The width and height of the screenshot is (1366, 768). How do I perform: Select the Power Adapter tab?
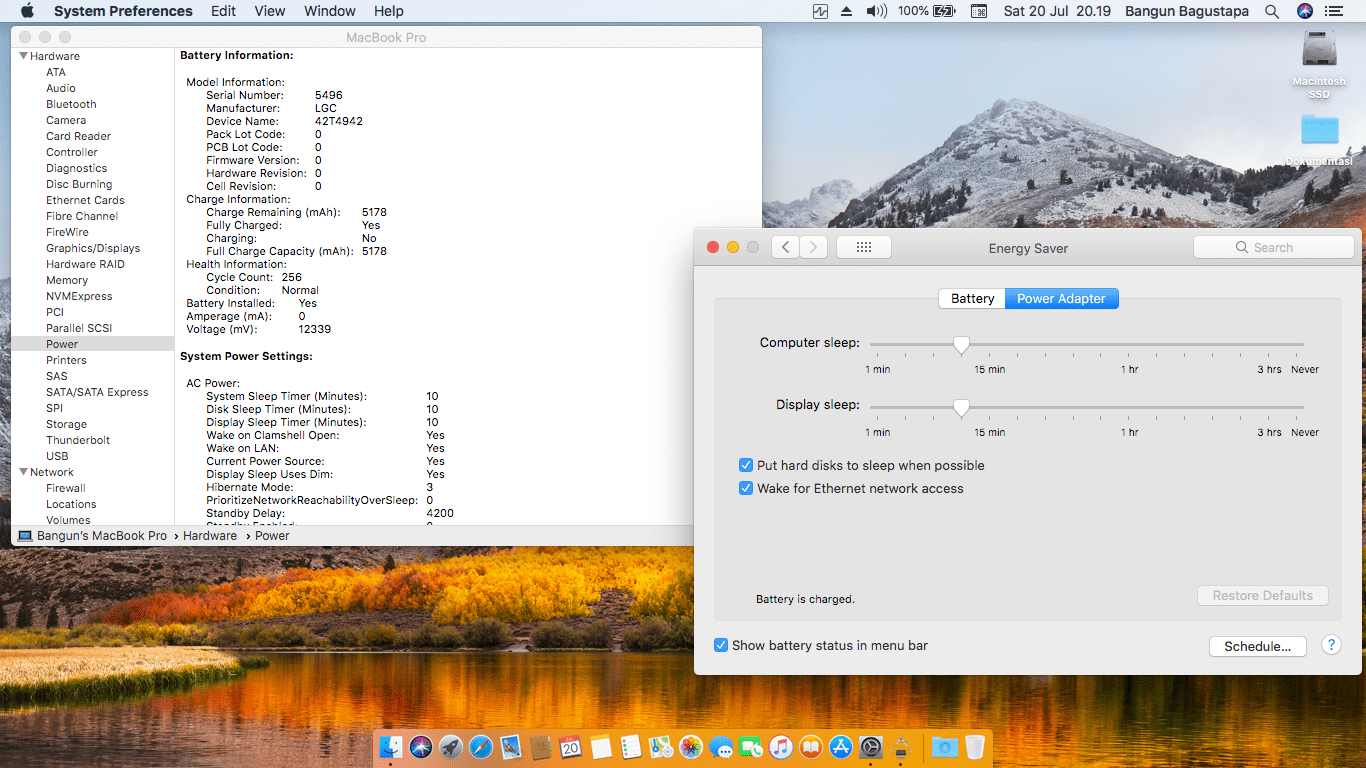click(x=1061, y=298)
